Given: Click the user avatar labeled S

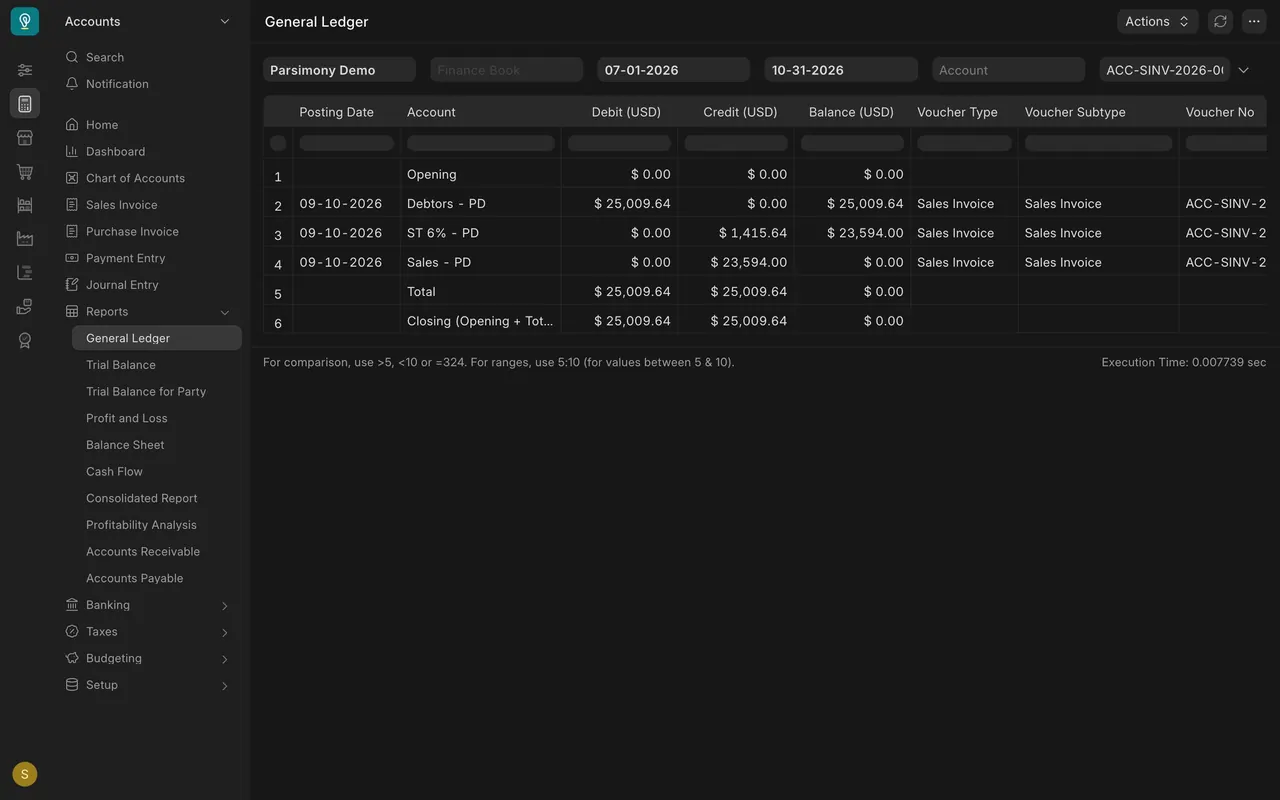Looking at the screenshot, I should pos(25,774).
